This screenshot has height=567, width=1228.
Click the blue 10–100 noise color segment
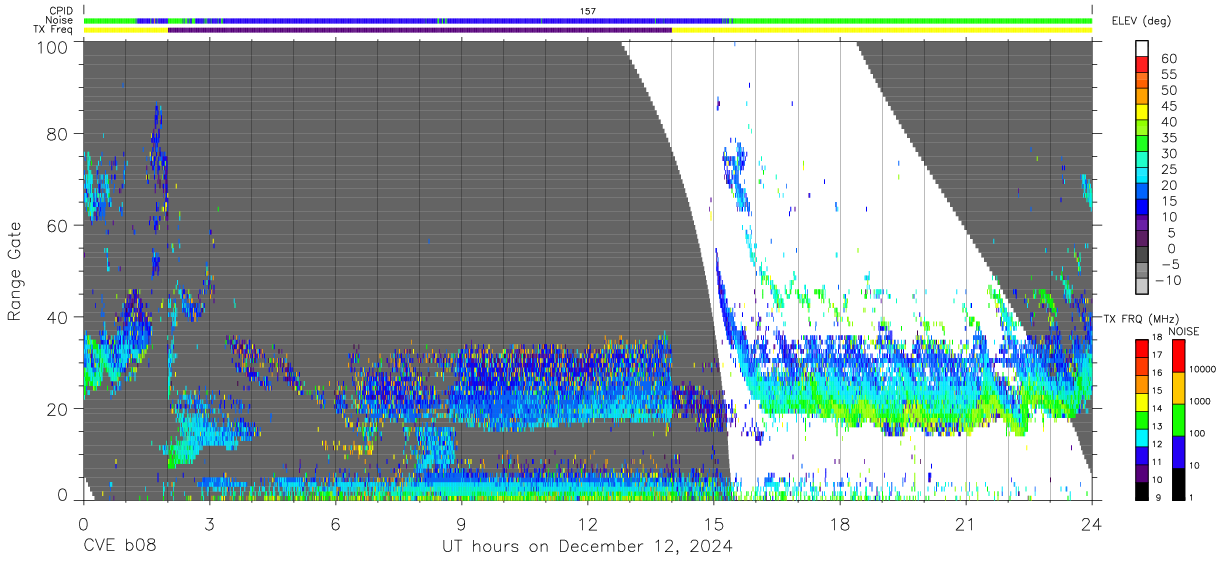coord(1177,450)
